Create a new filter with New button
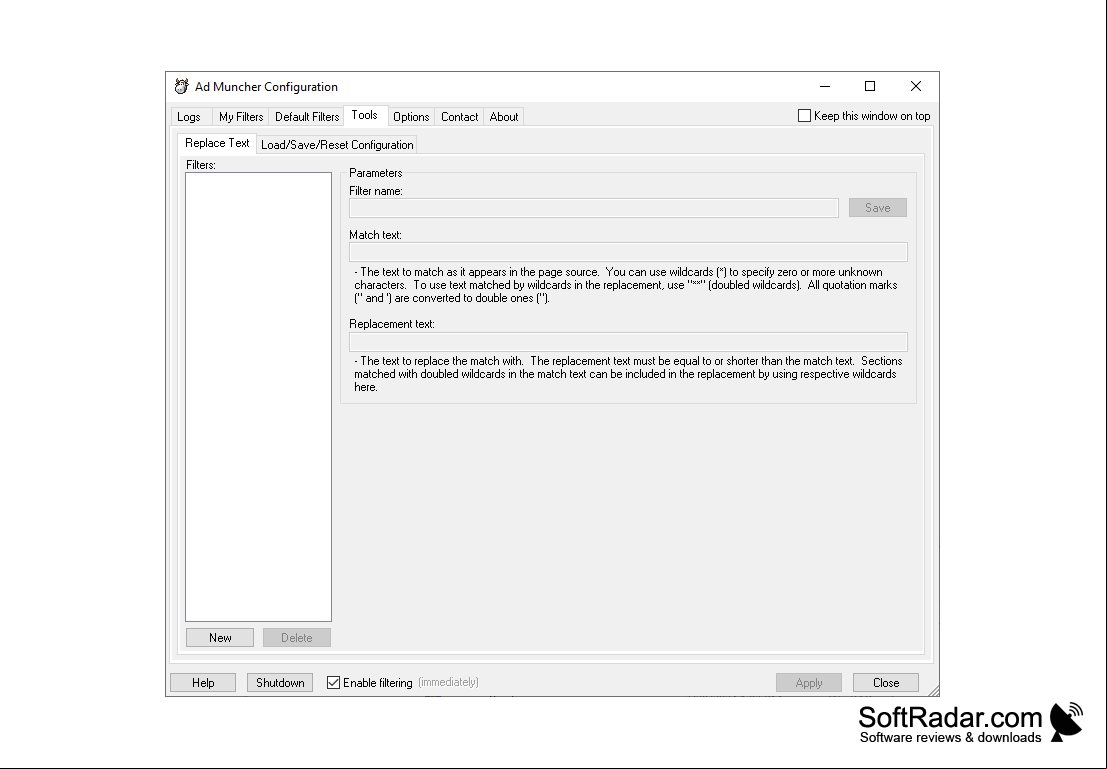1107x769 pixels. [x=220, y=638]
